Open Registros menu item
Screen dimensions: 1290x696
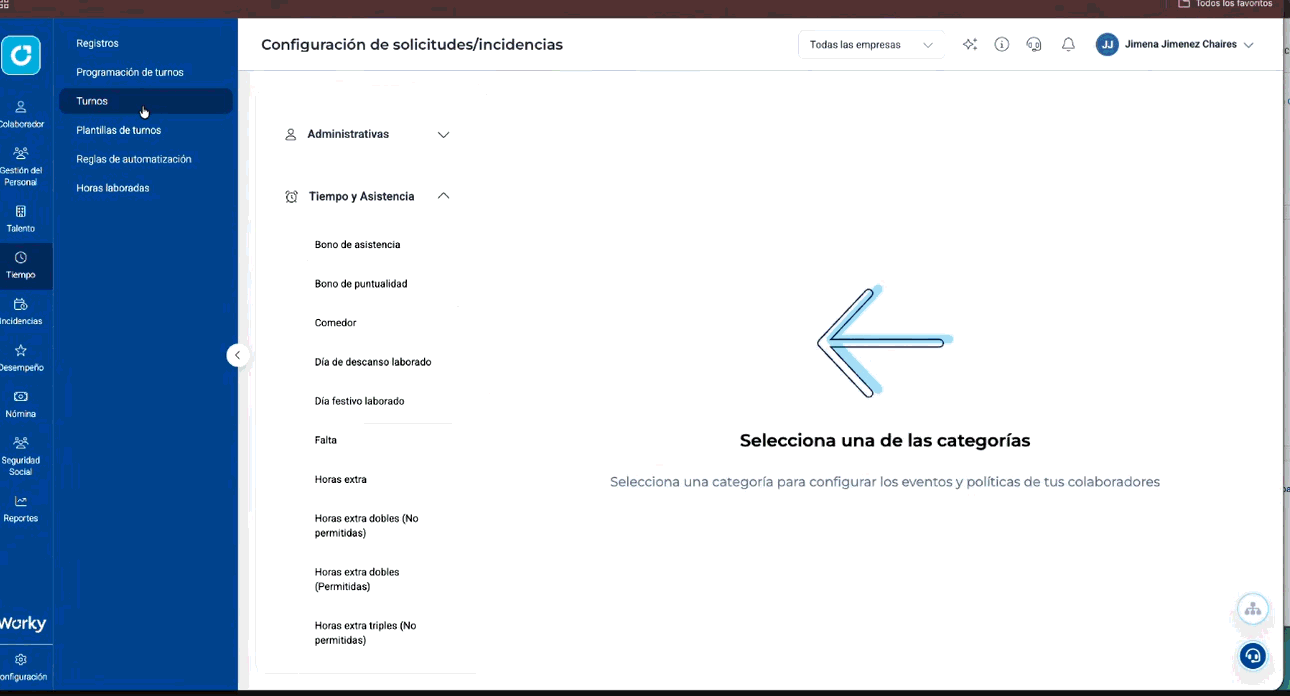(146, 43)
